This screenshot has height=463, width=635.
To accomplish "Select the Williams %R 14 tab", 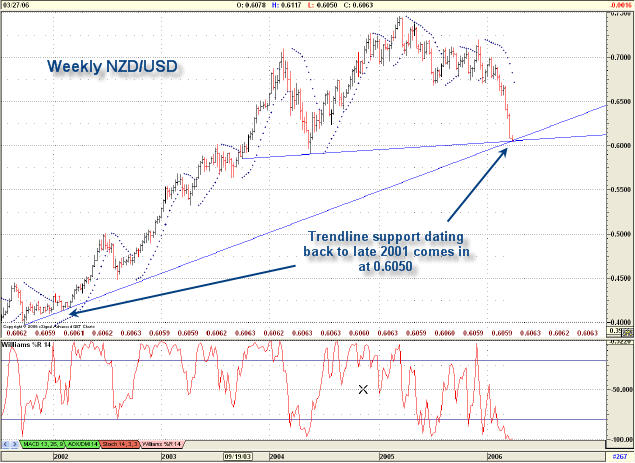I will 161,444.
